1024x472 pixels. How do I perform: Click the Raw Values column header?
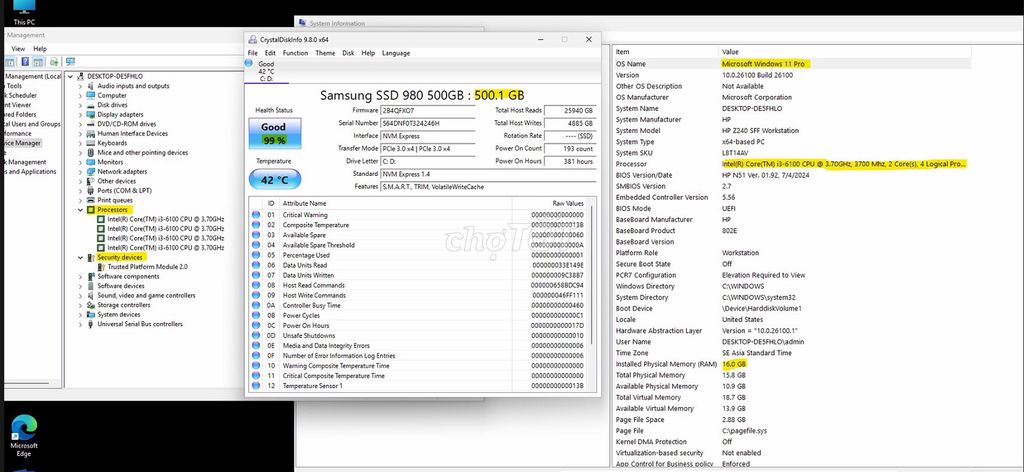click(x=568, y=204)
